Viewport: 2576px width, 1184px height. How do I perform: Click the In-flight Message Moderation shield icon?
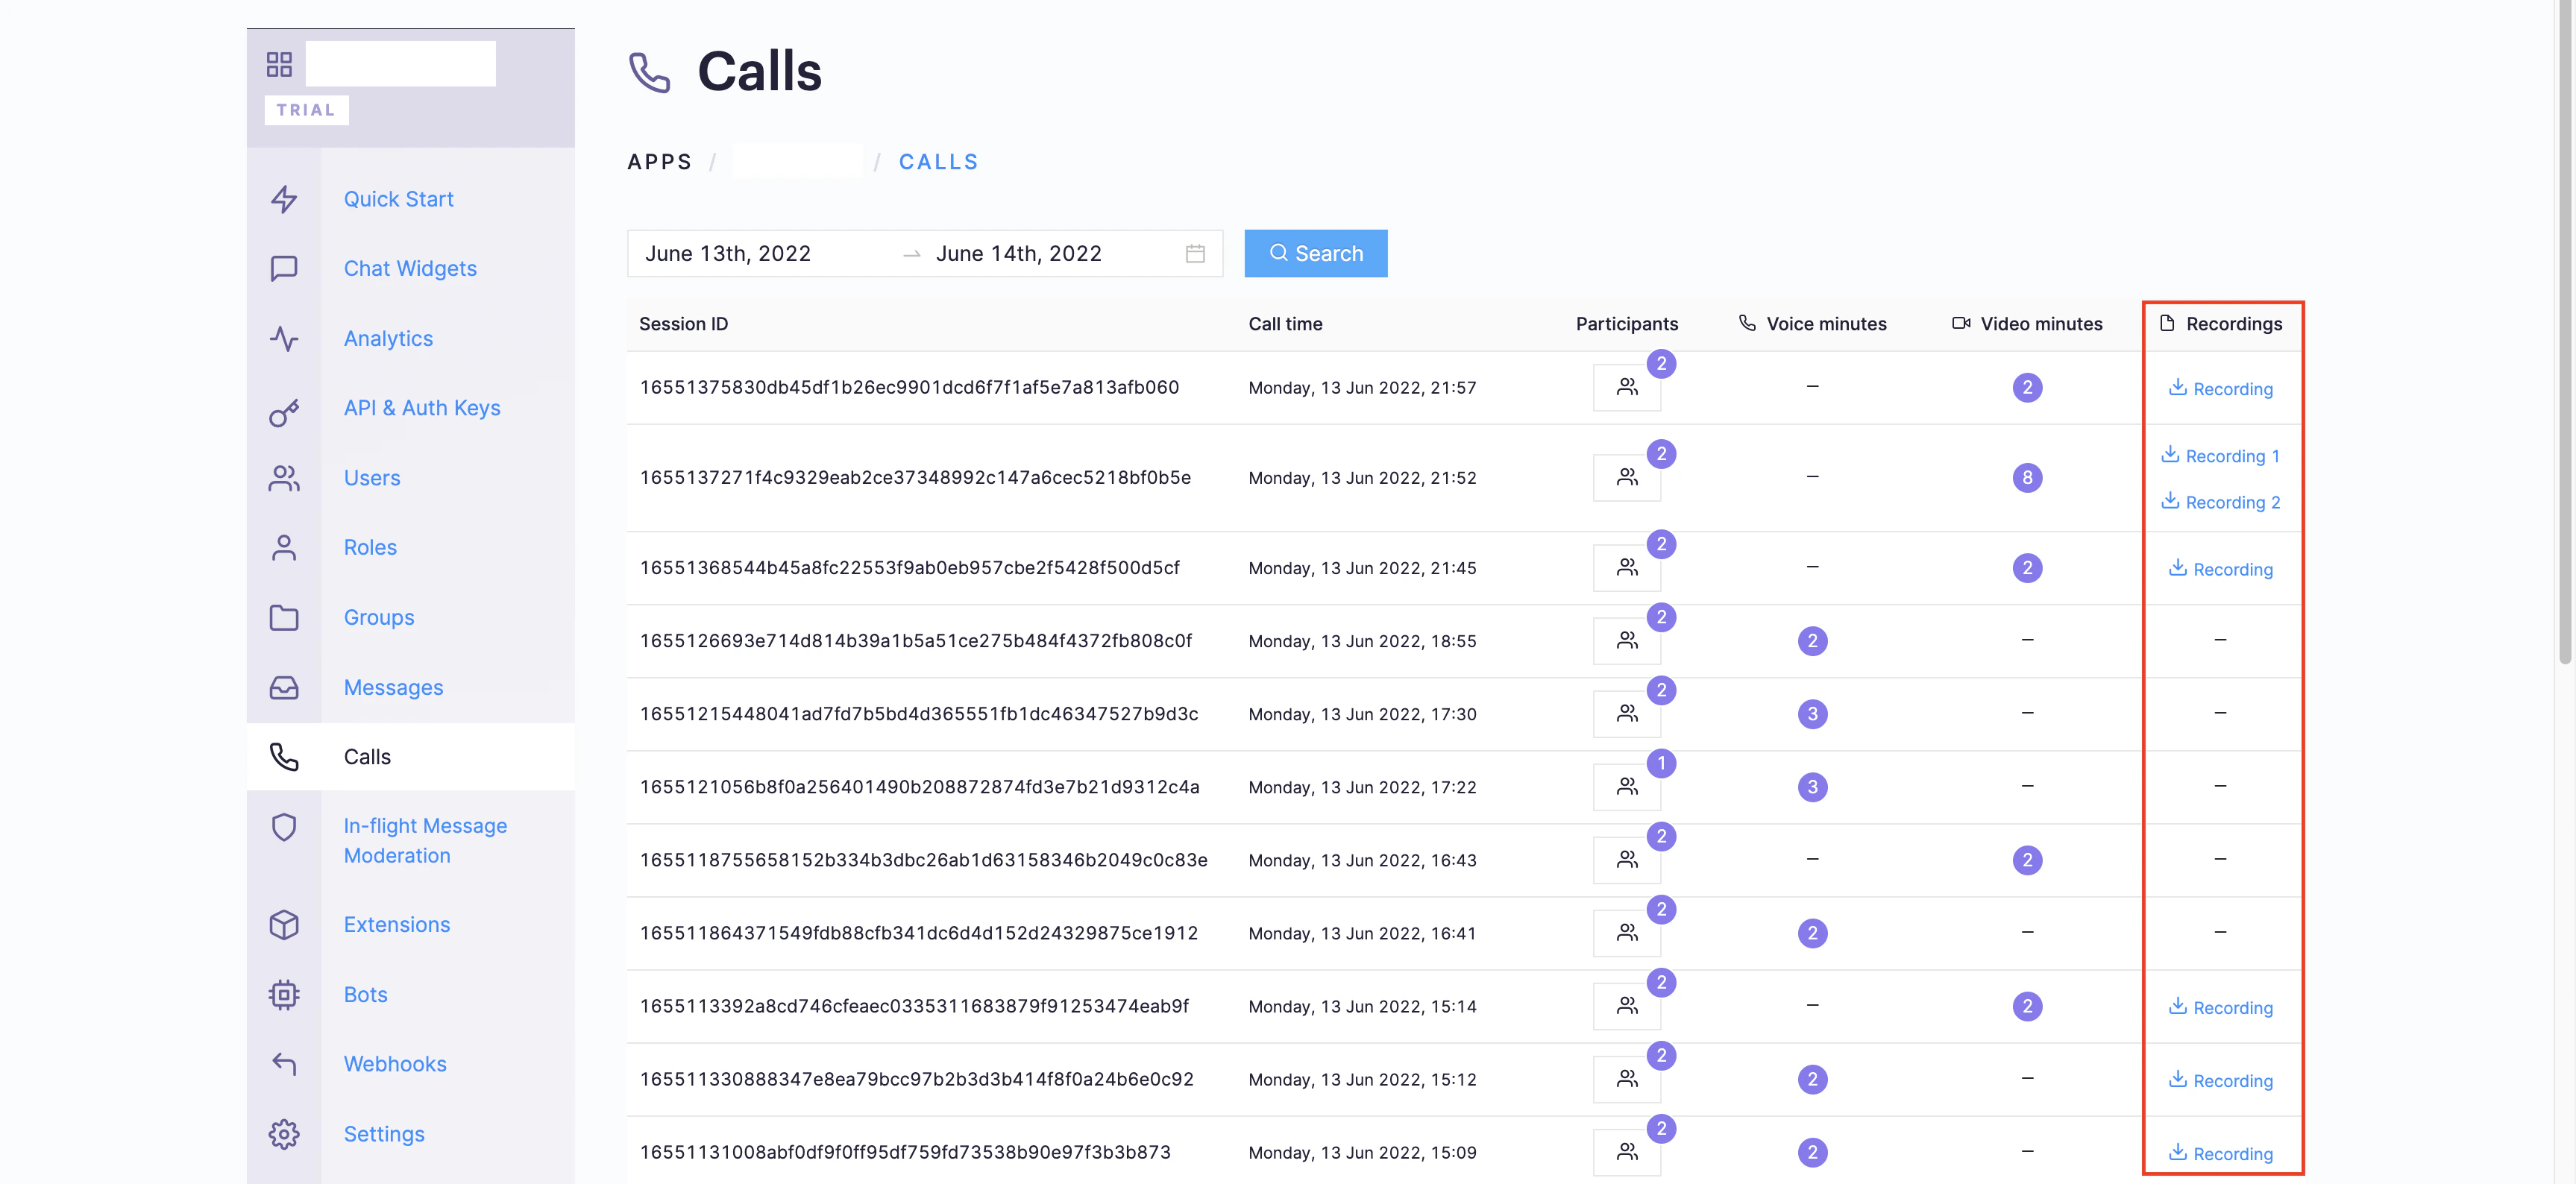(284, 827)
